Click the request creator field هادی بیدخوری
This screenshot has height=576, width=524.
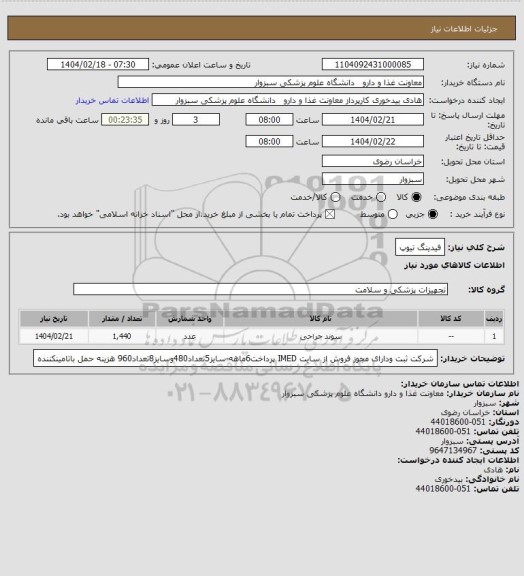pyautogui.click(x=288, y=100)
